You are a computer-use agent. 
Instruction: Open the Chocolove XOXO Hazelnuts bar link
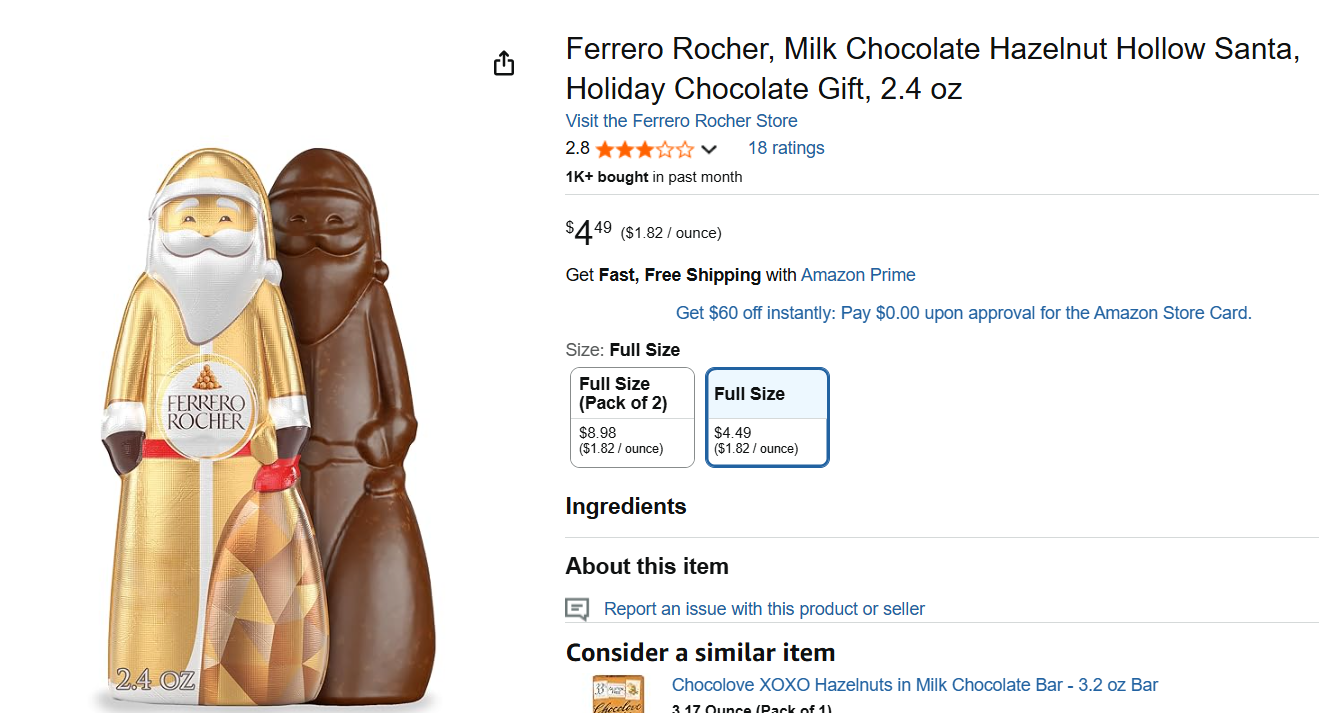(914, 685)
